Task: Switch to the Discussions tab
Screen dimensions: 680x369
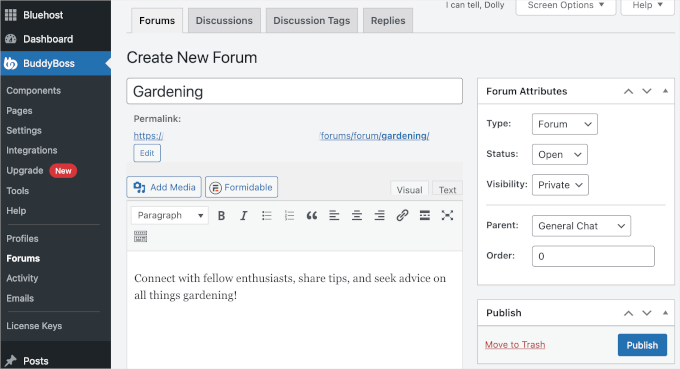Action: pyautogui.click(x=224, y=20)
